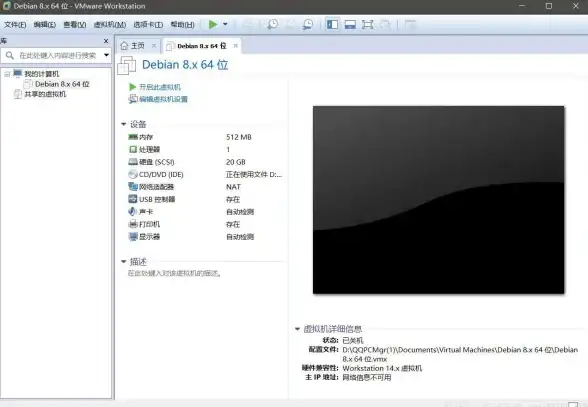Open the 帮助(H) menu
Viewport: 588px width, 407px height.
tap(183, 25)
